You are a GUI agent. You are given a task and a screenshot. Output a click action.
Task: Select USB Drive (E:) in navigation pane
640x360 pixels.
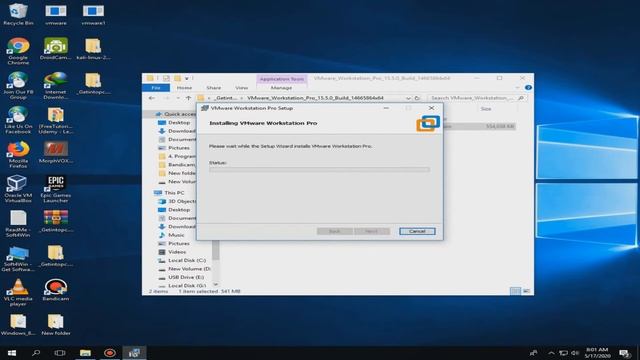tap(186, 278)
